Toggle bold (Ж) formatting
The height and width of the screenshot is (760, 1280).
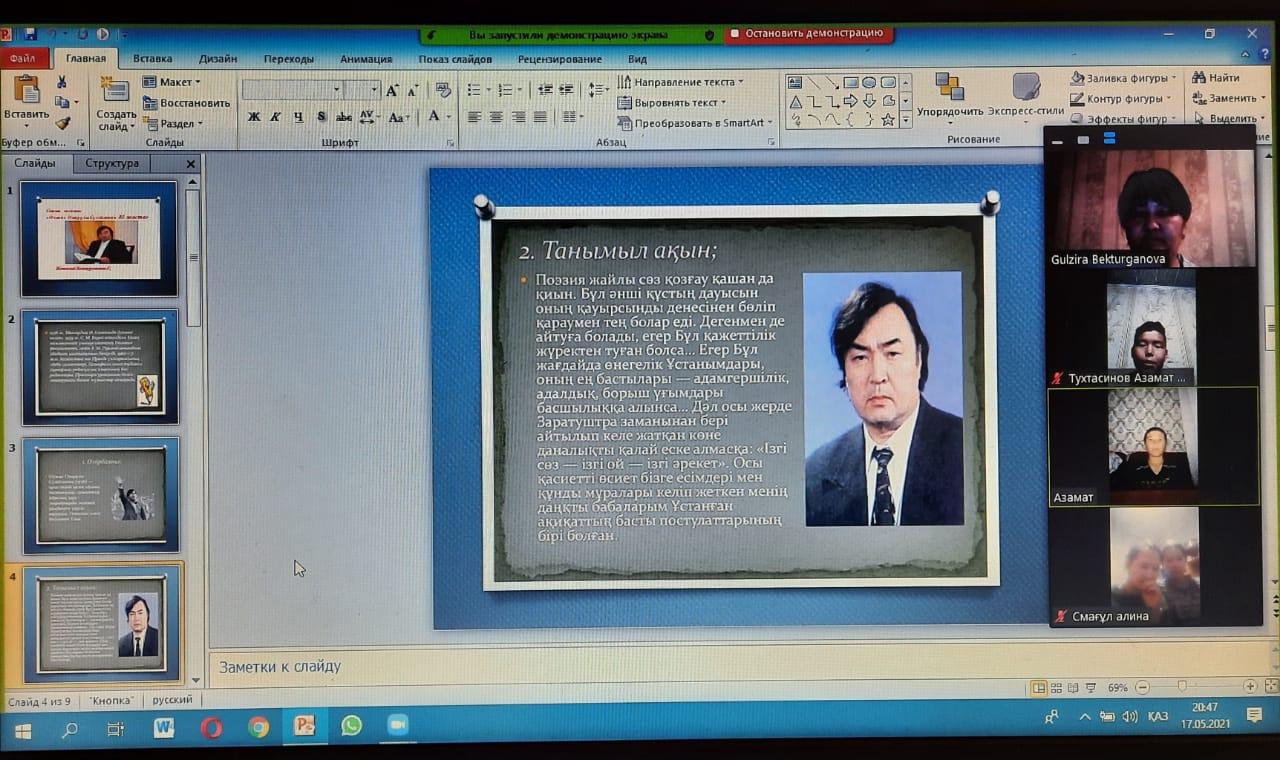254,117
